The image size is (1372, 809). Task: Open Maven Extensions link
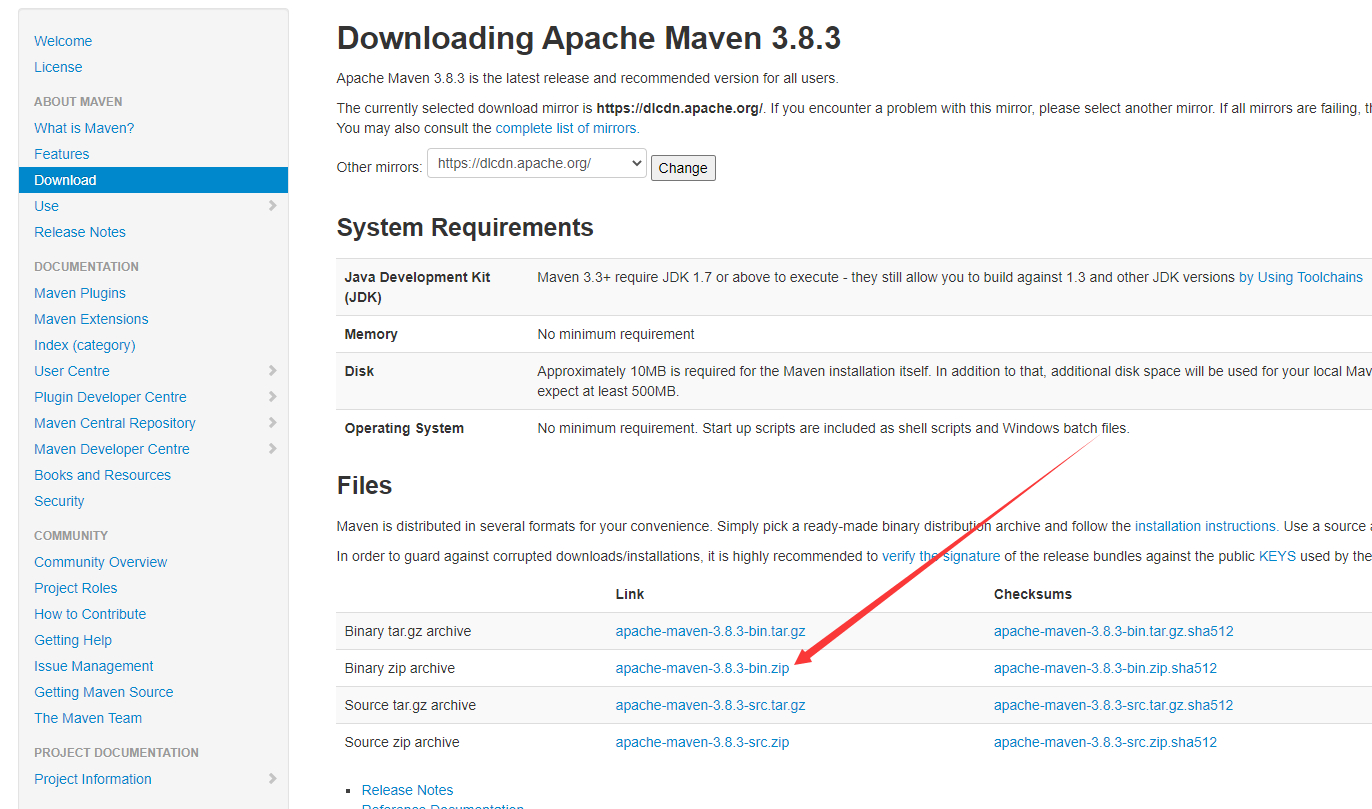pos(91,319)
